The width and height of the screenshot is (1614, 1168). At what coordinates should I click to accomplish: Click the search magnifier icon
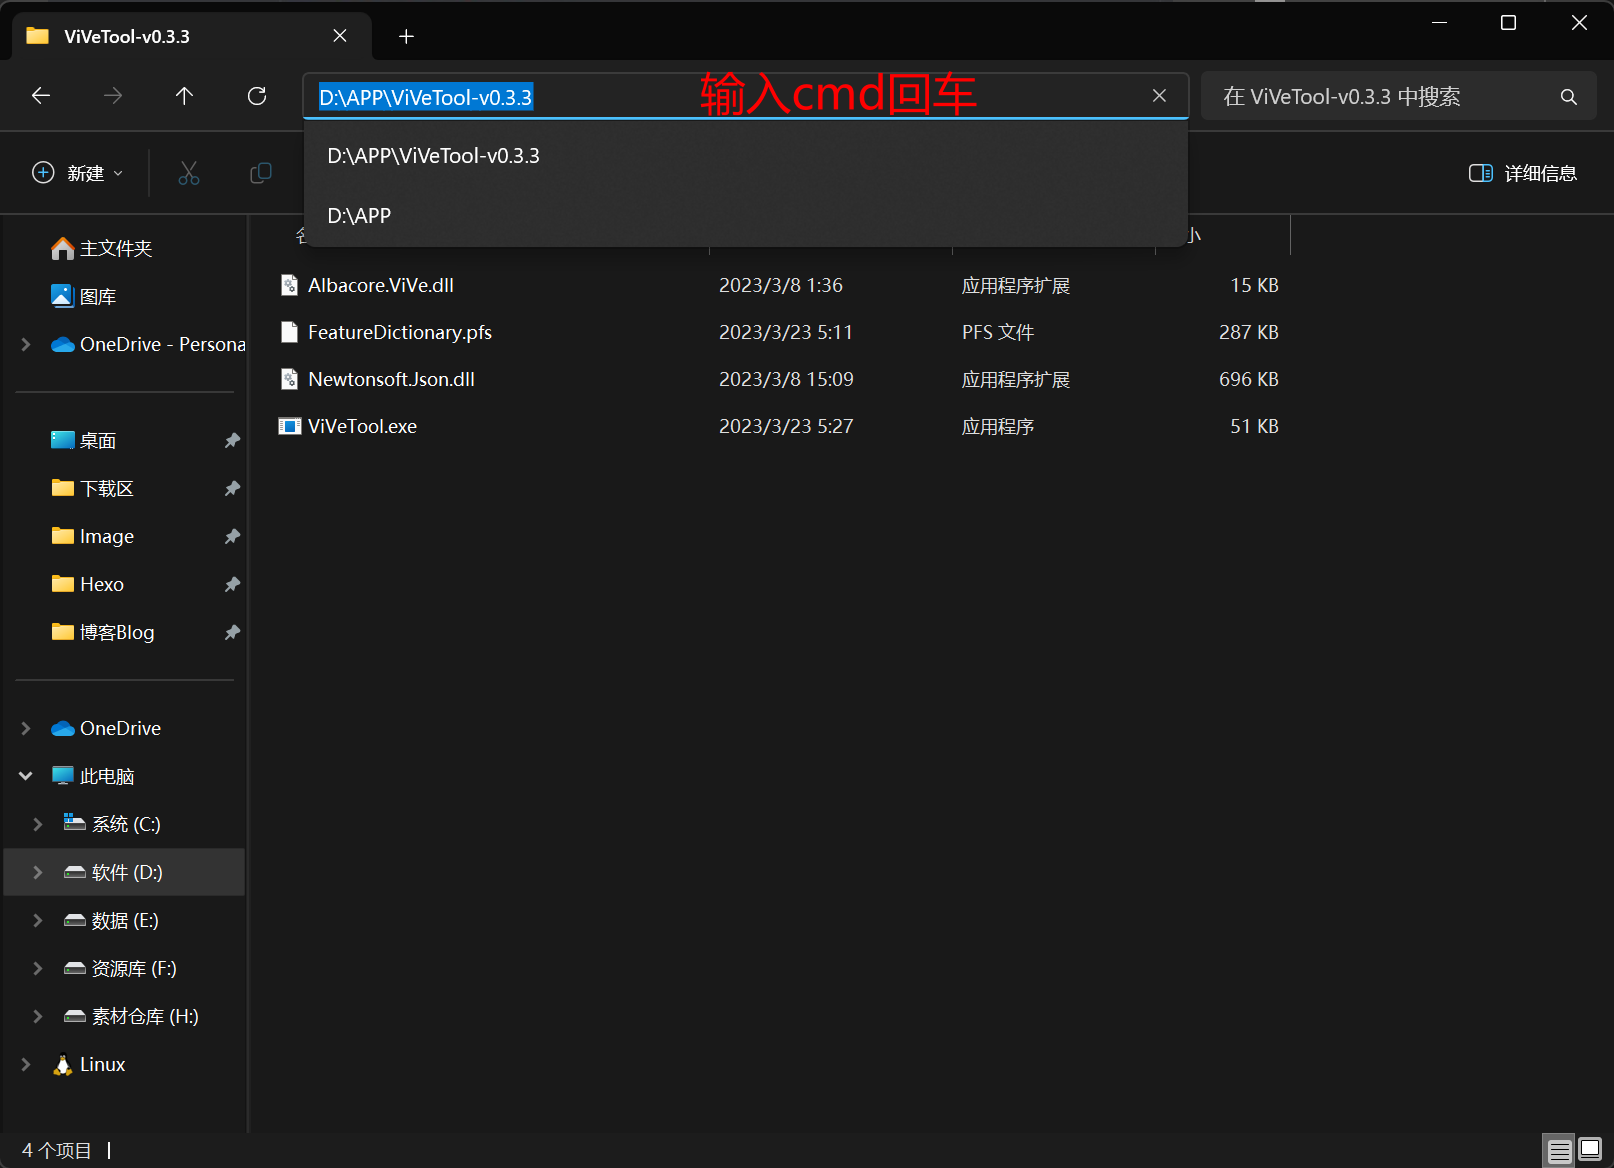(1568, 97)
